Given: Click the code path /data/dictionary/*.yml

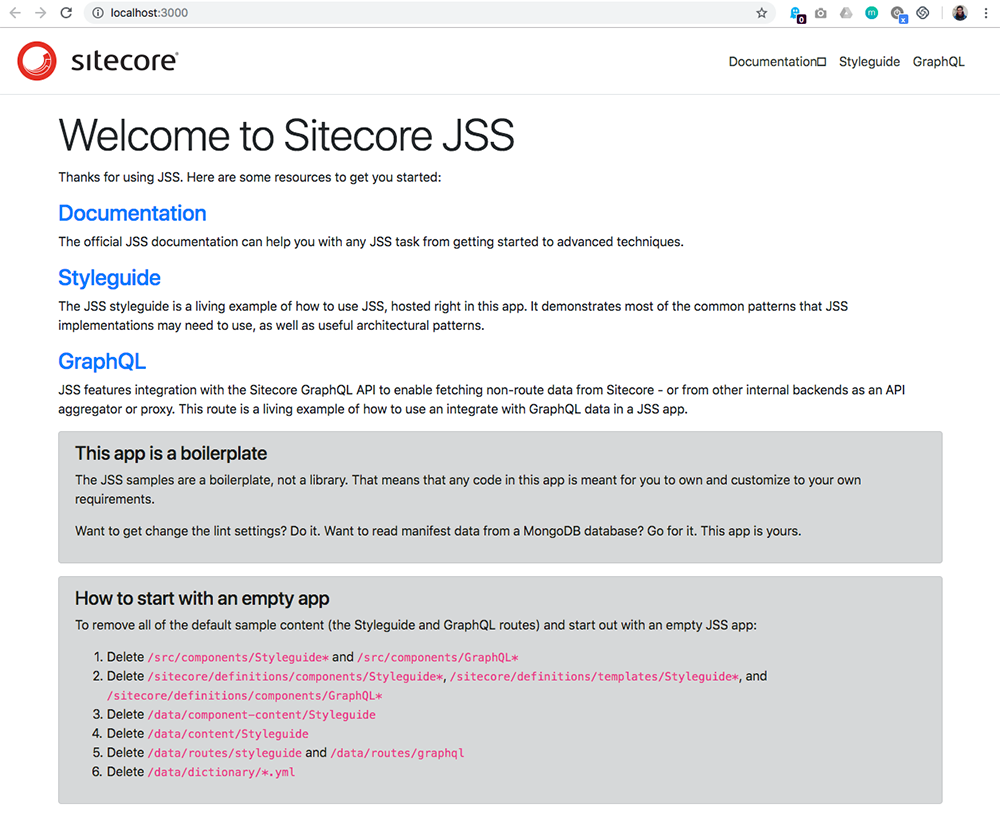Looking at the screenshot, I should coord(221,772).
